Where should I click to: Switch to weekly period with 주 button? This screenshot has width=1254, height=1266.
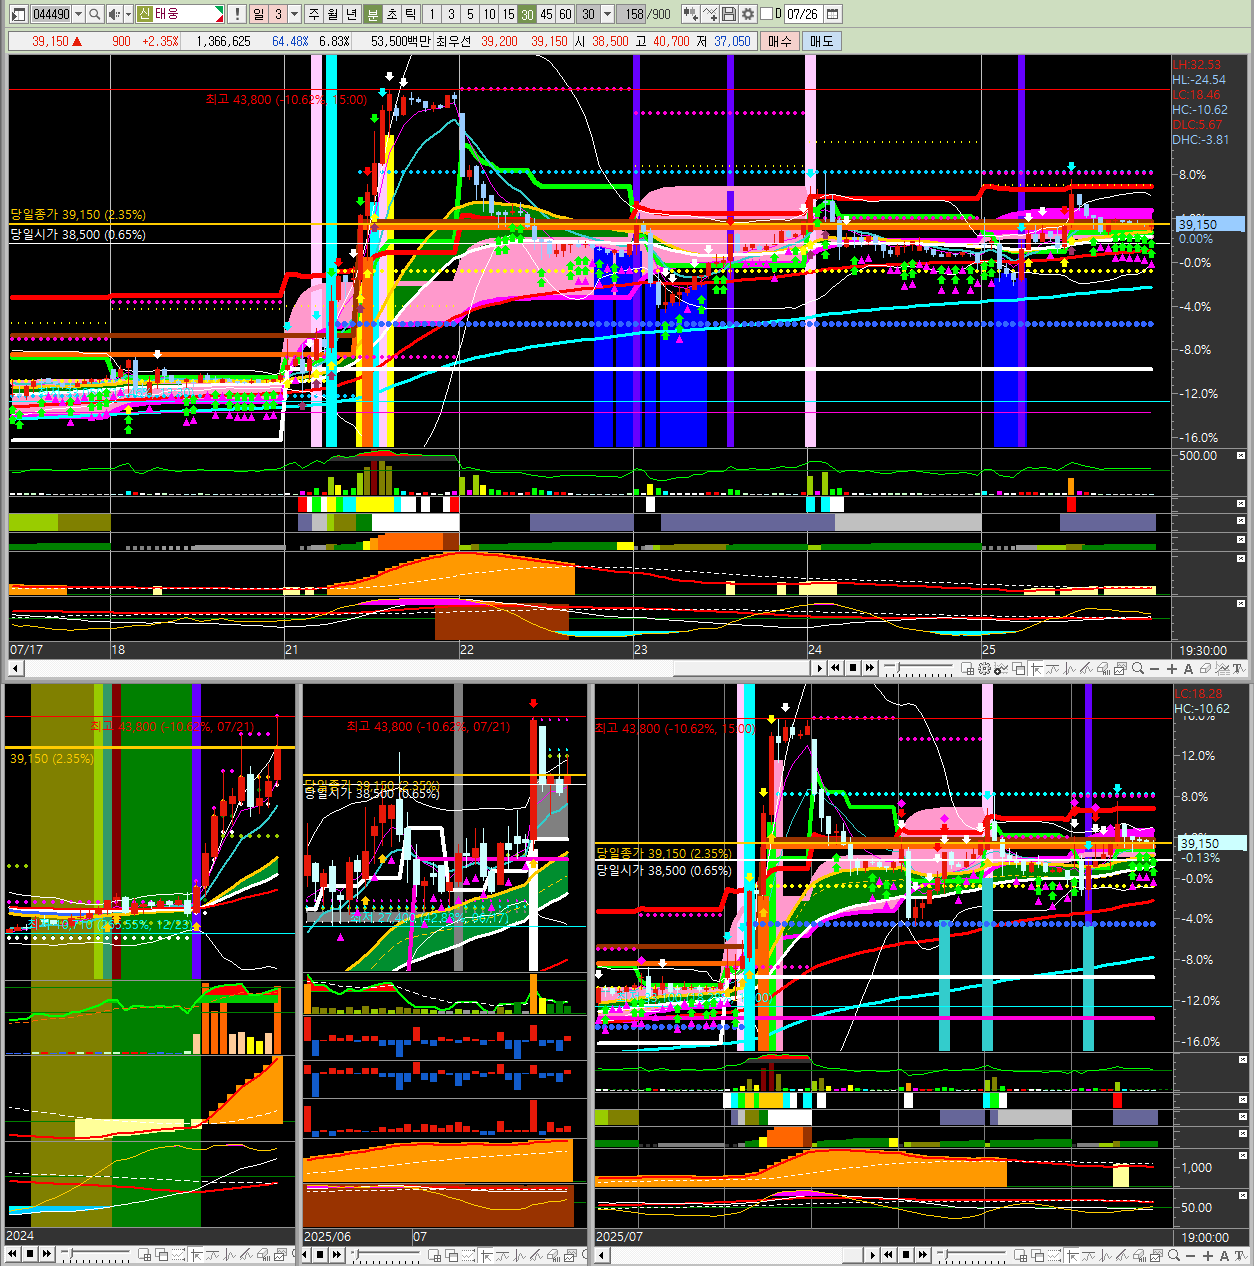tap(314, 14)
